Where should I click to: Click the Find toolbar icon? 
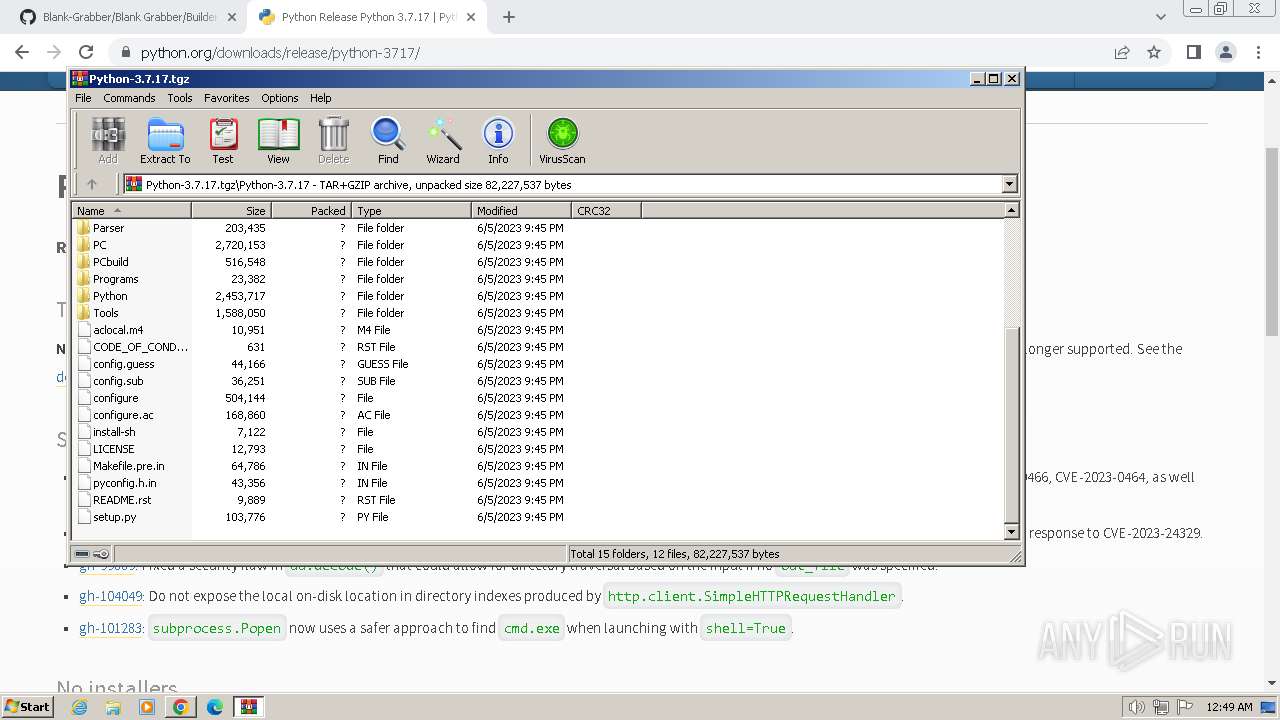click(x=388, y=140)
